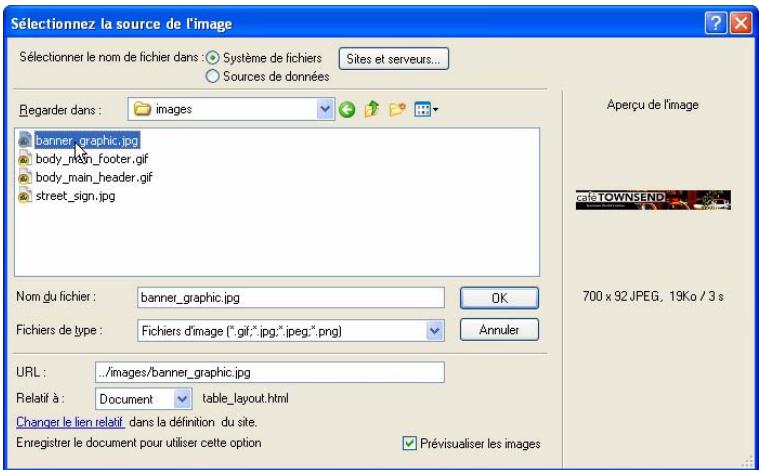Click the body_main_footer.gif file icon
Viewport: 759px width, 470px height.
point(25,159)
